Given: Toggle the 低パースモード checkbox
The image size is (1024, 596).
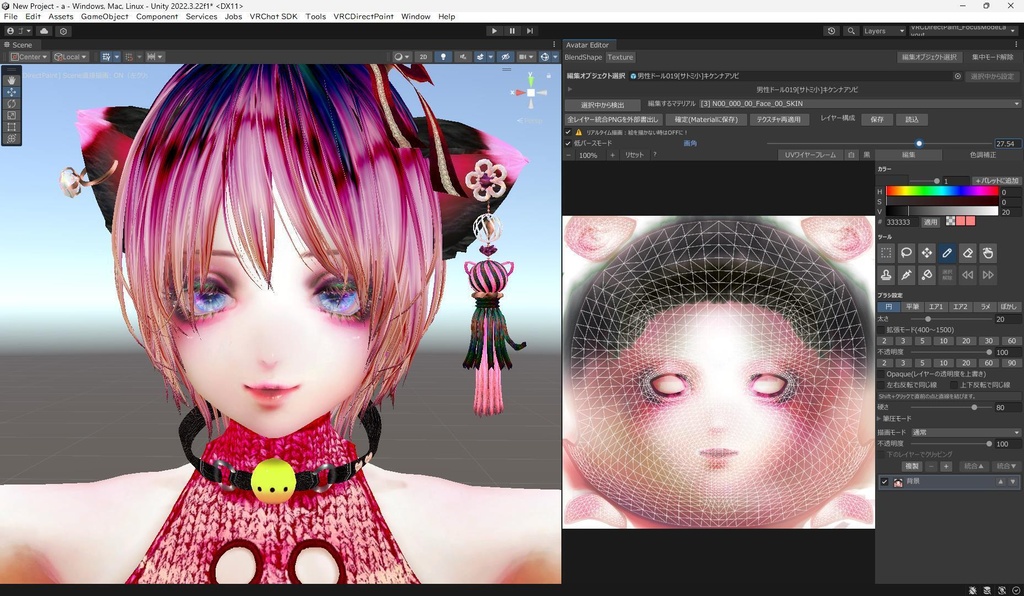Looking at the screenshot, I should [x=568, y=143].
